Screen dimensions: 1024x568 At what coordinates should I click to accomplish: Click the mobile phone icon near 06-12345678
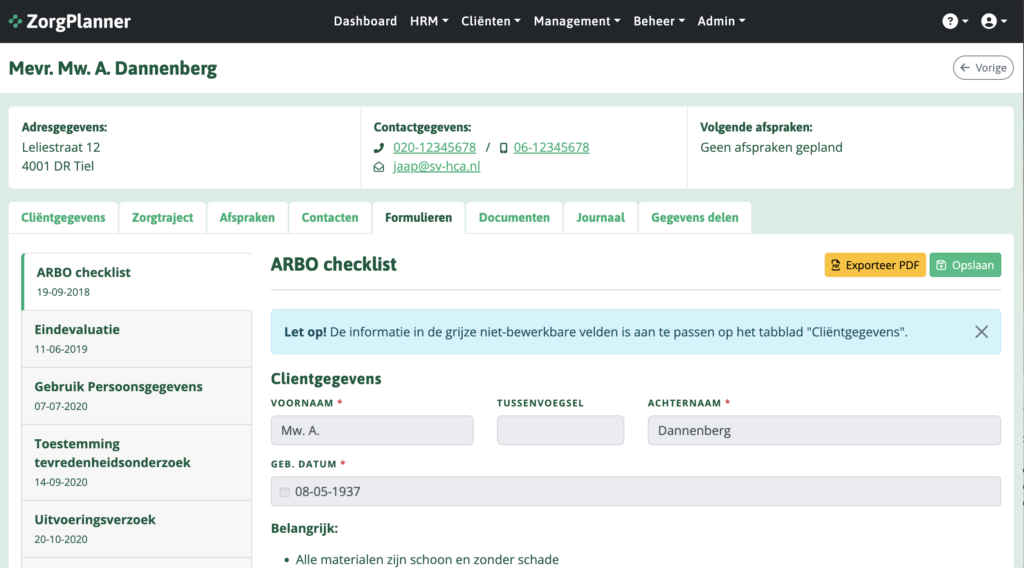pos(503,148)
